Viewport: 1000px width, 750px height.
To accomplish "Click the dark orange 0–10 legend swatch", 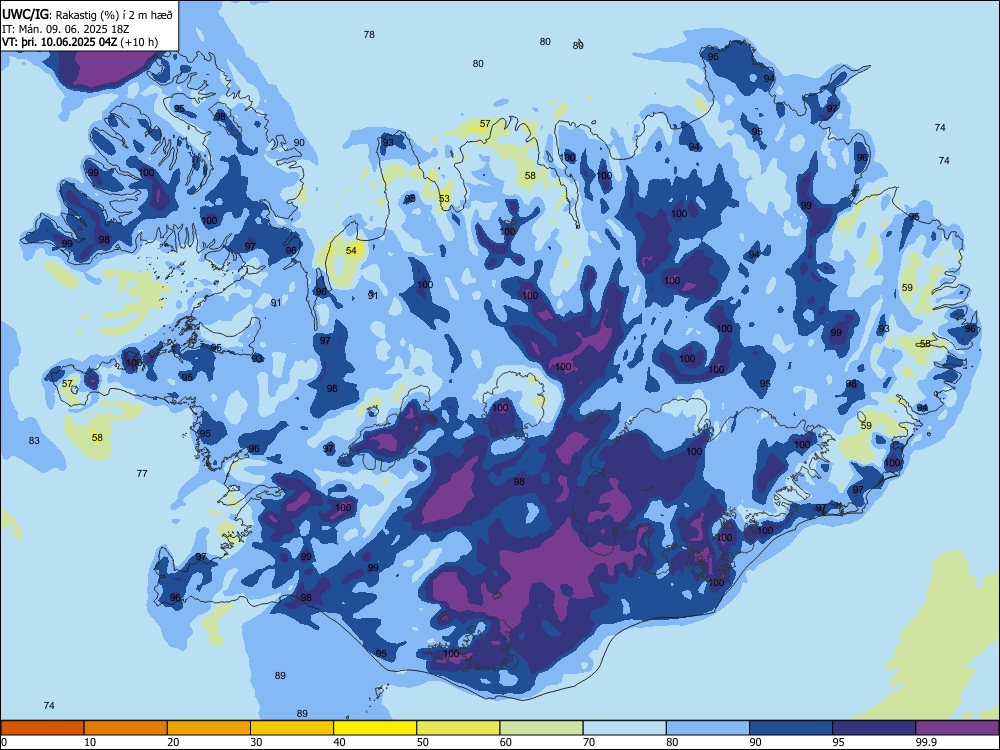I will [x=42, y=728].
